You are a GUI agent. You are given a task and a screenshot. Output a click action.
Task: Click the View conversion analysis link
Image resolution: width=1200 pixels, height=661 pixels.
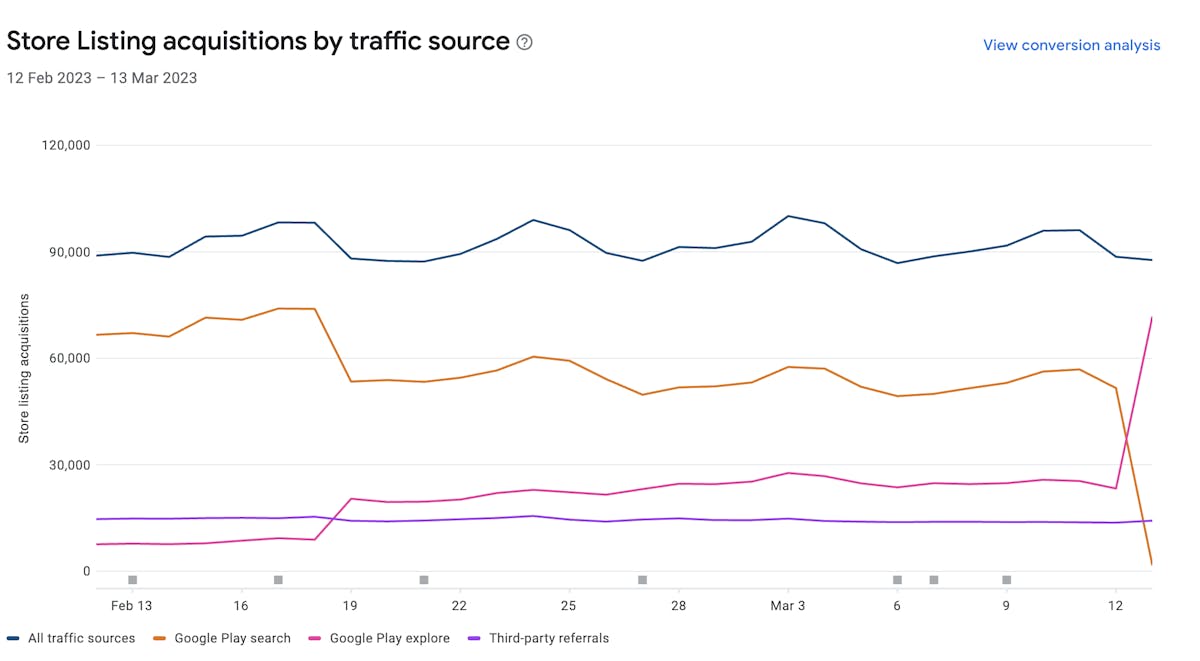tap(1072, 45)
